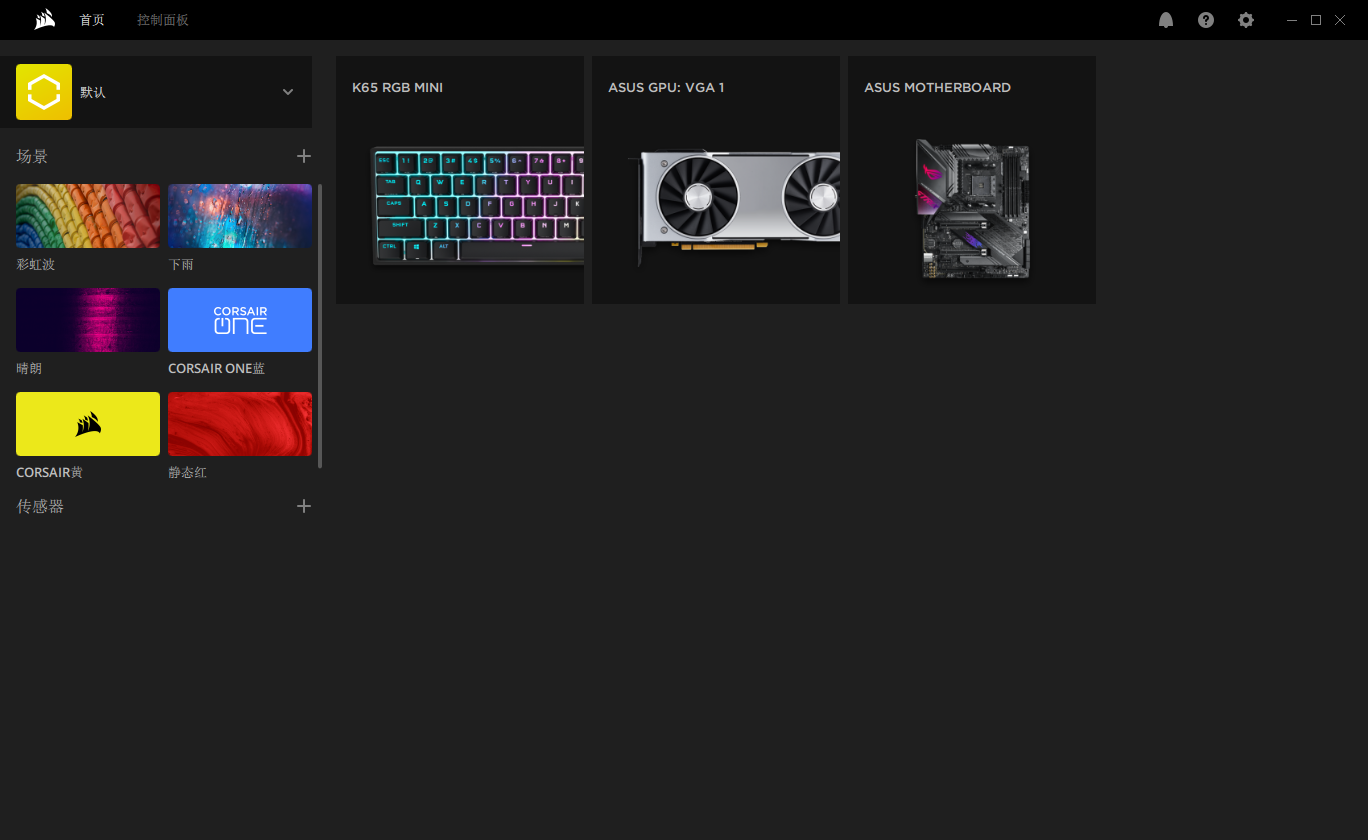Viewport: 1368px width, 840px height.
Task: Open the settings gear icon
Action: (1246, 20)
